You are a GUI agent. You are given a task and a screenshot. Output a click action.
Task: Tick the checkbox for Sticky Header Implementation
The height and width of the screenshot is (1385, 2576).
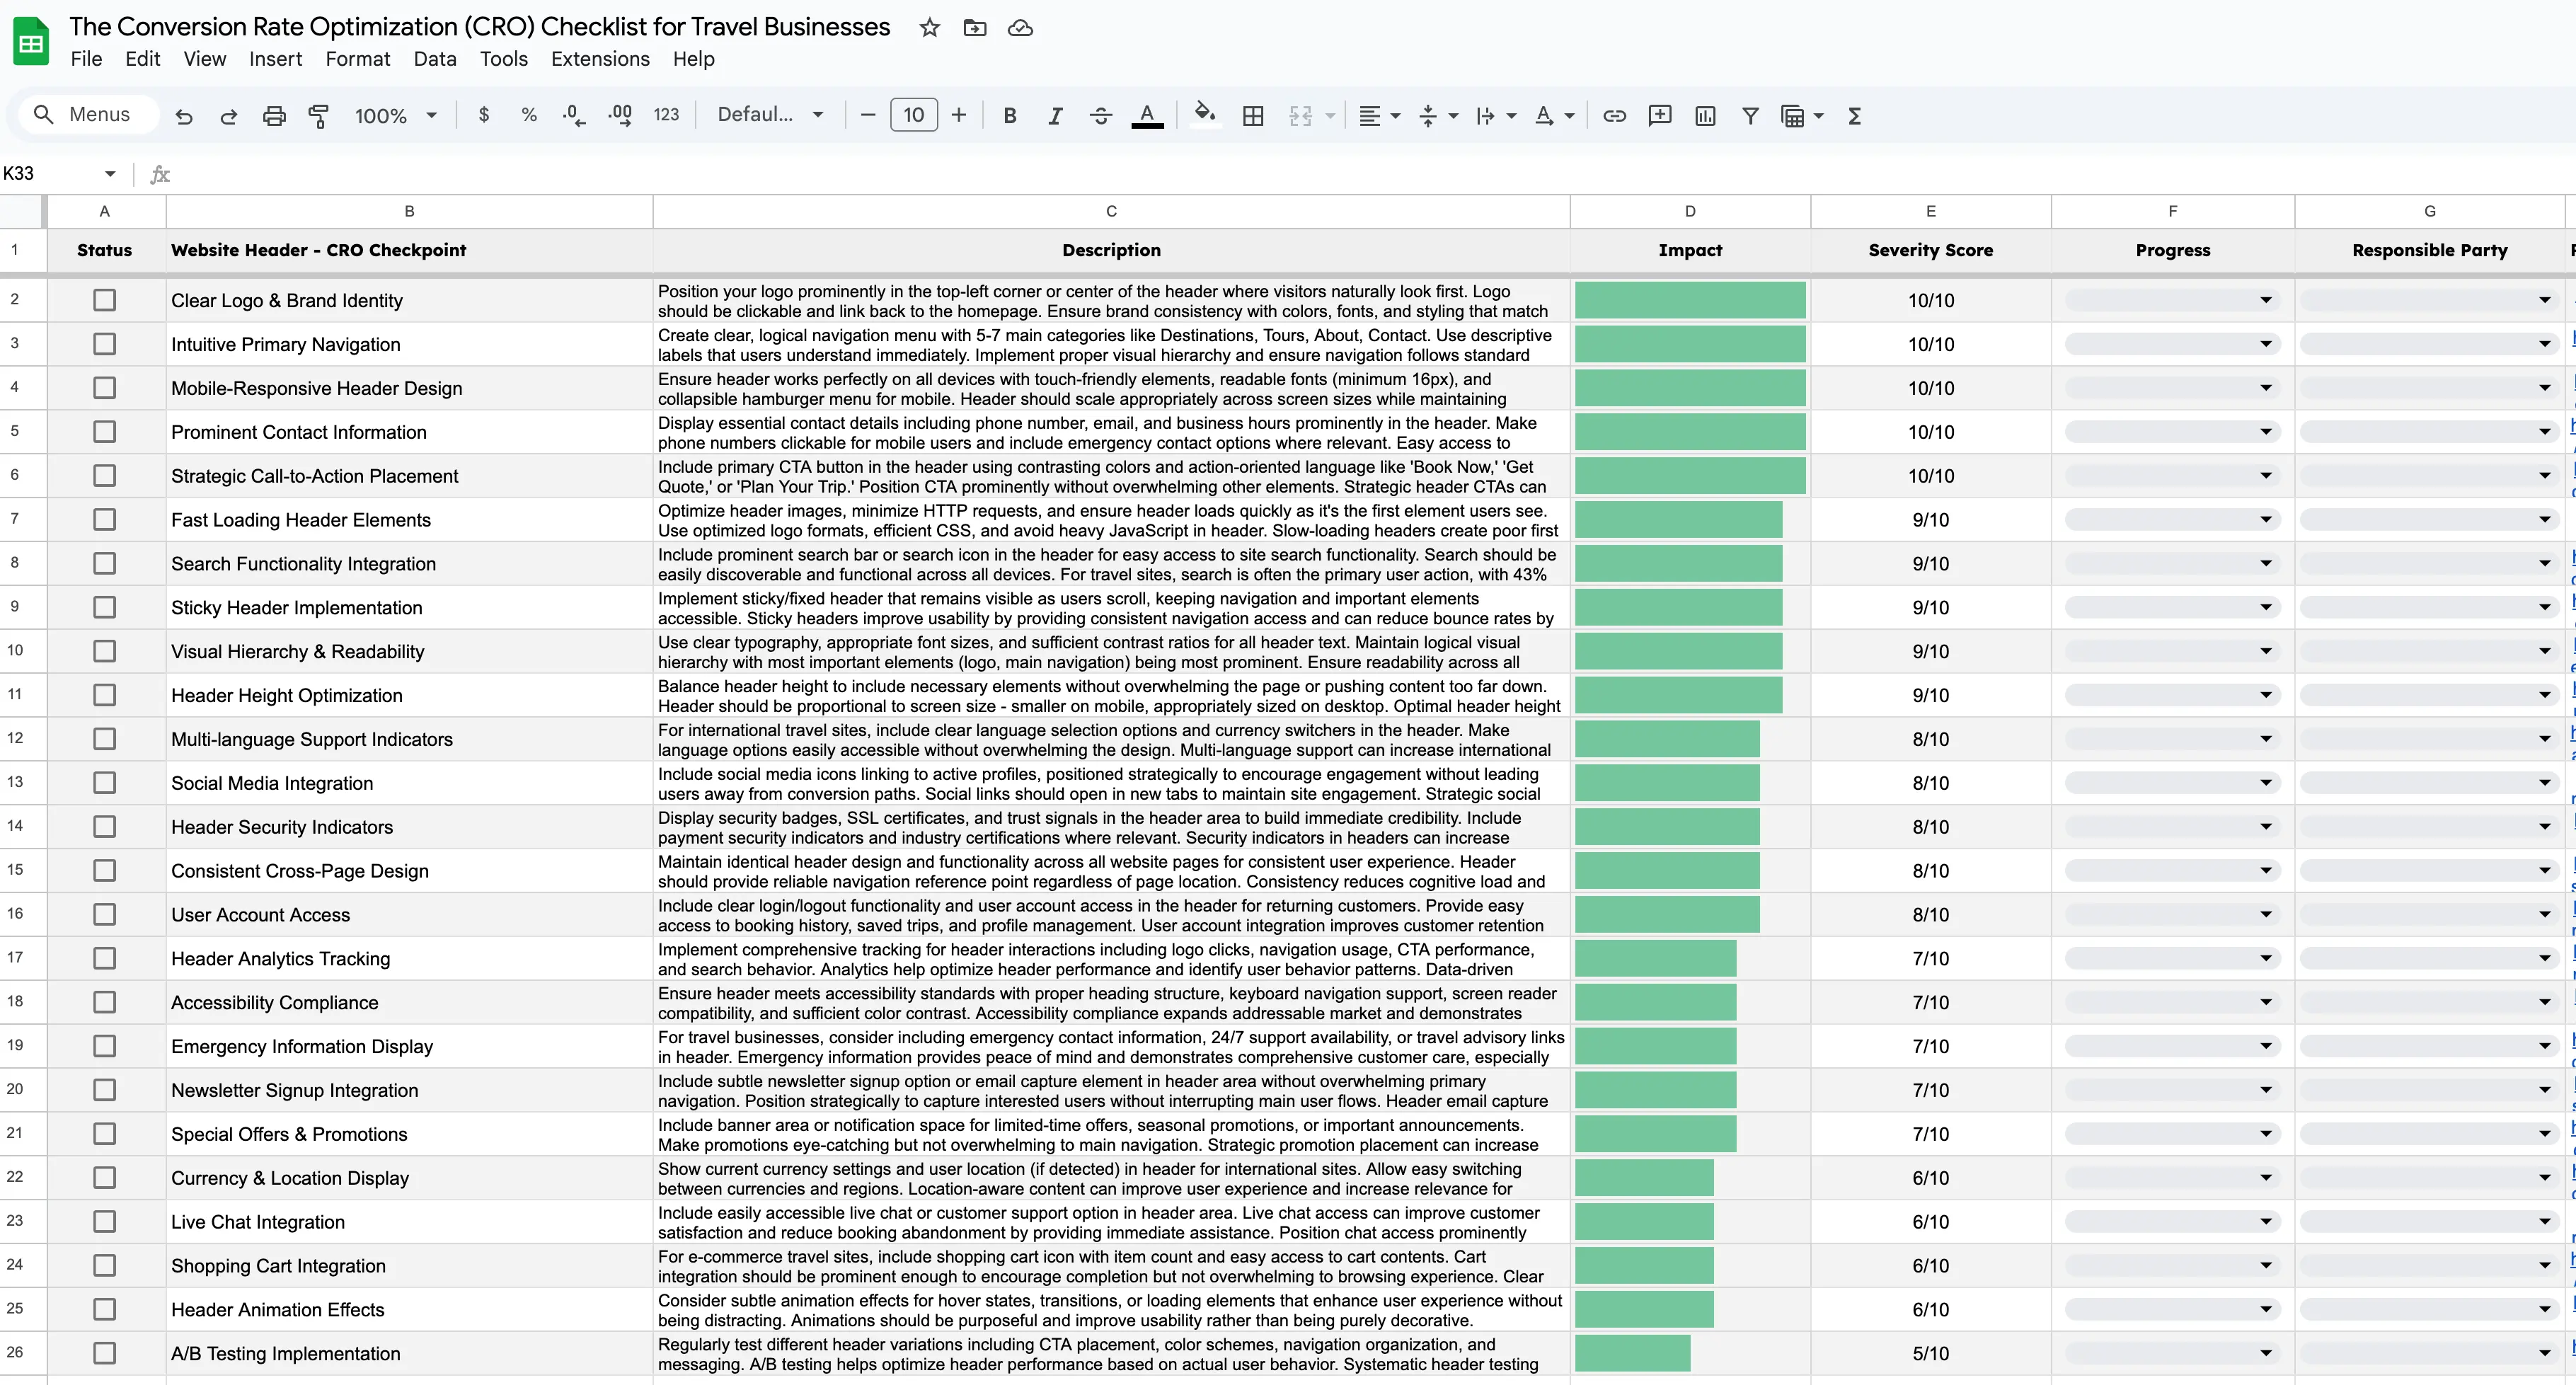click(104, 607)
